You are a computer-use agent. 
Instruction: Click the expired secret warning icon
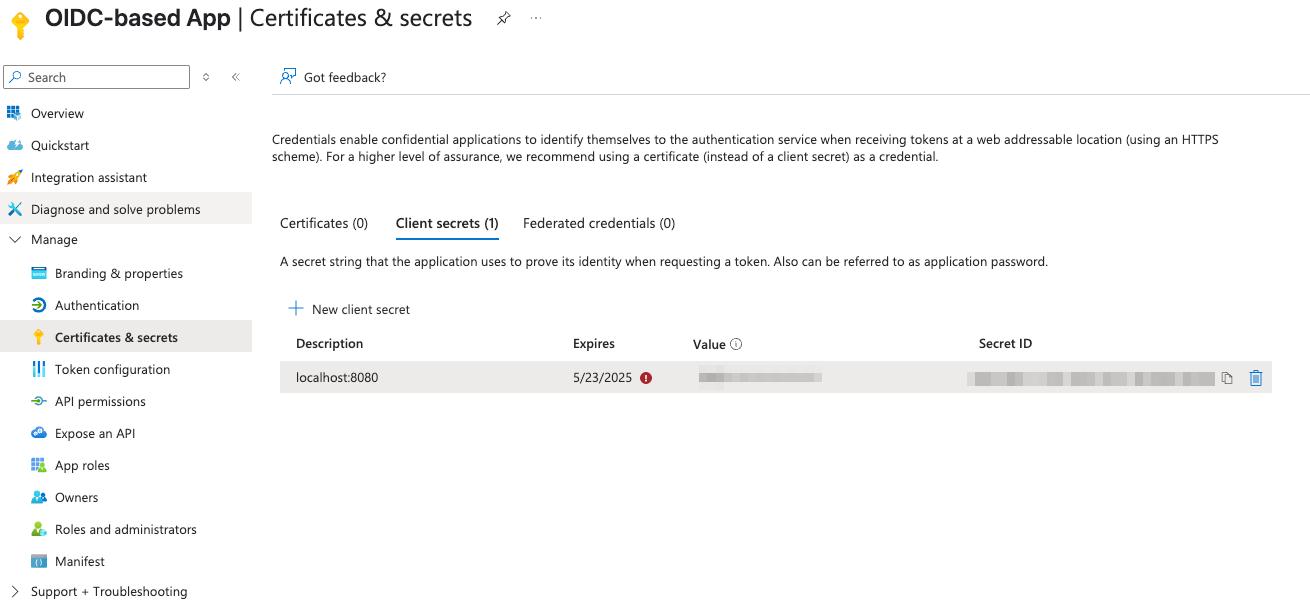[646, 378]
